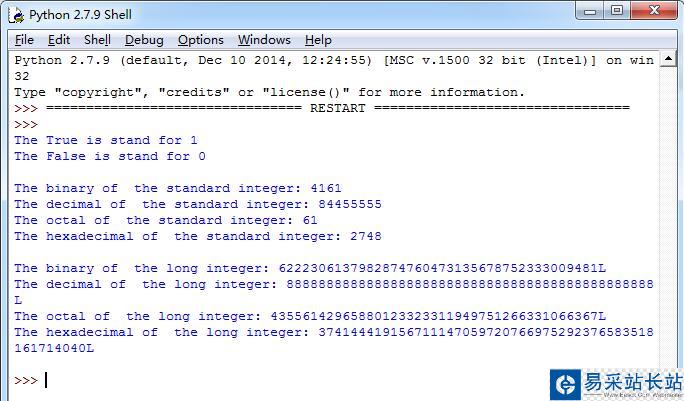Viewport: 684px width, 401px height.
Task: Open the Debug menu
Action: (144, 40)
